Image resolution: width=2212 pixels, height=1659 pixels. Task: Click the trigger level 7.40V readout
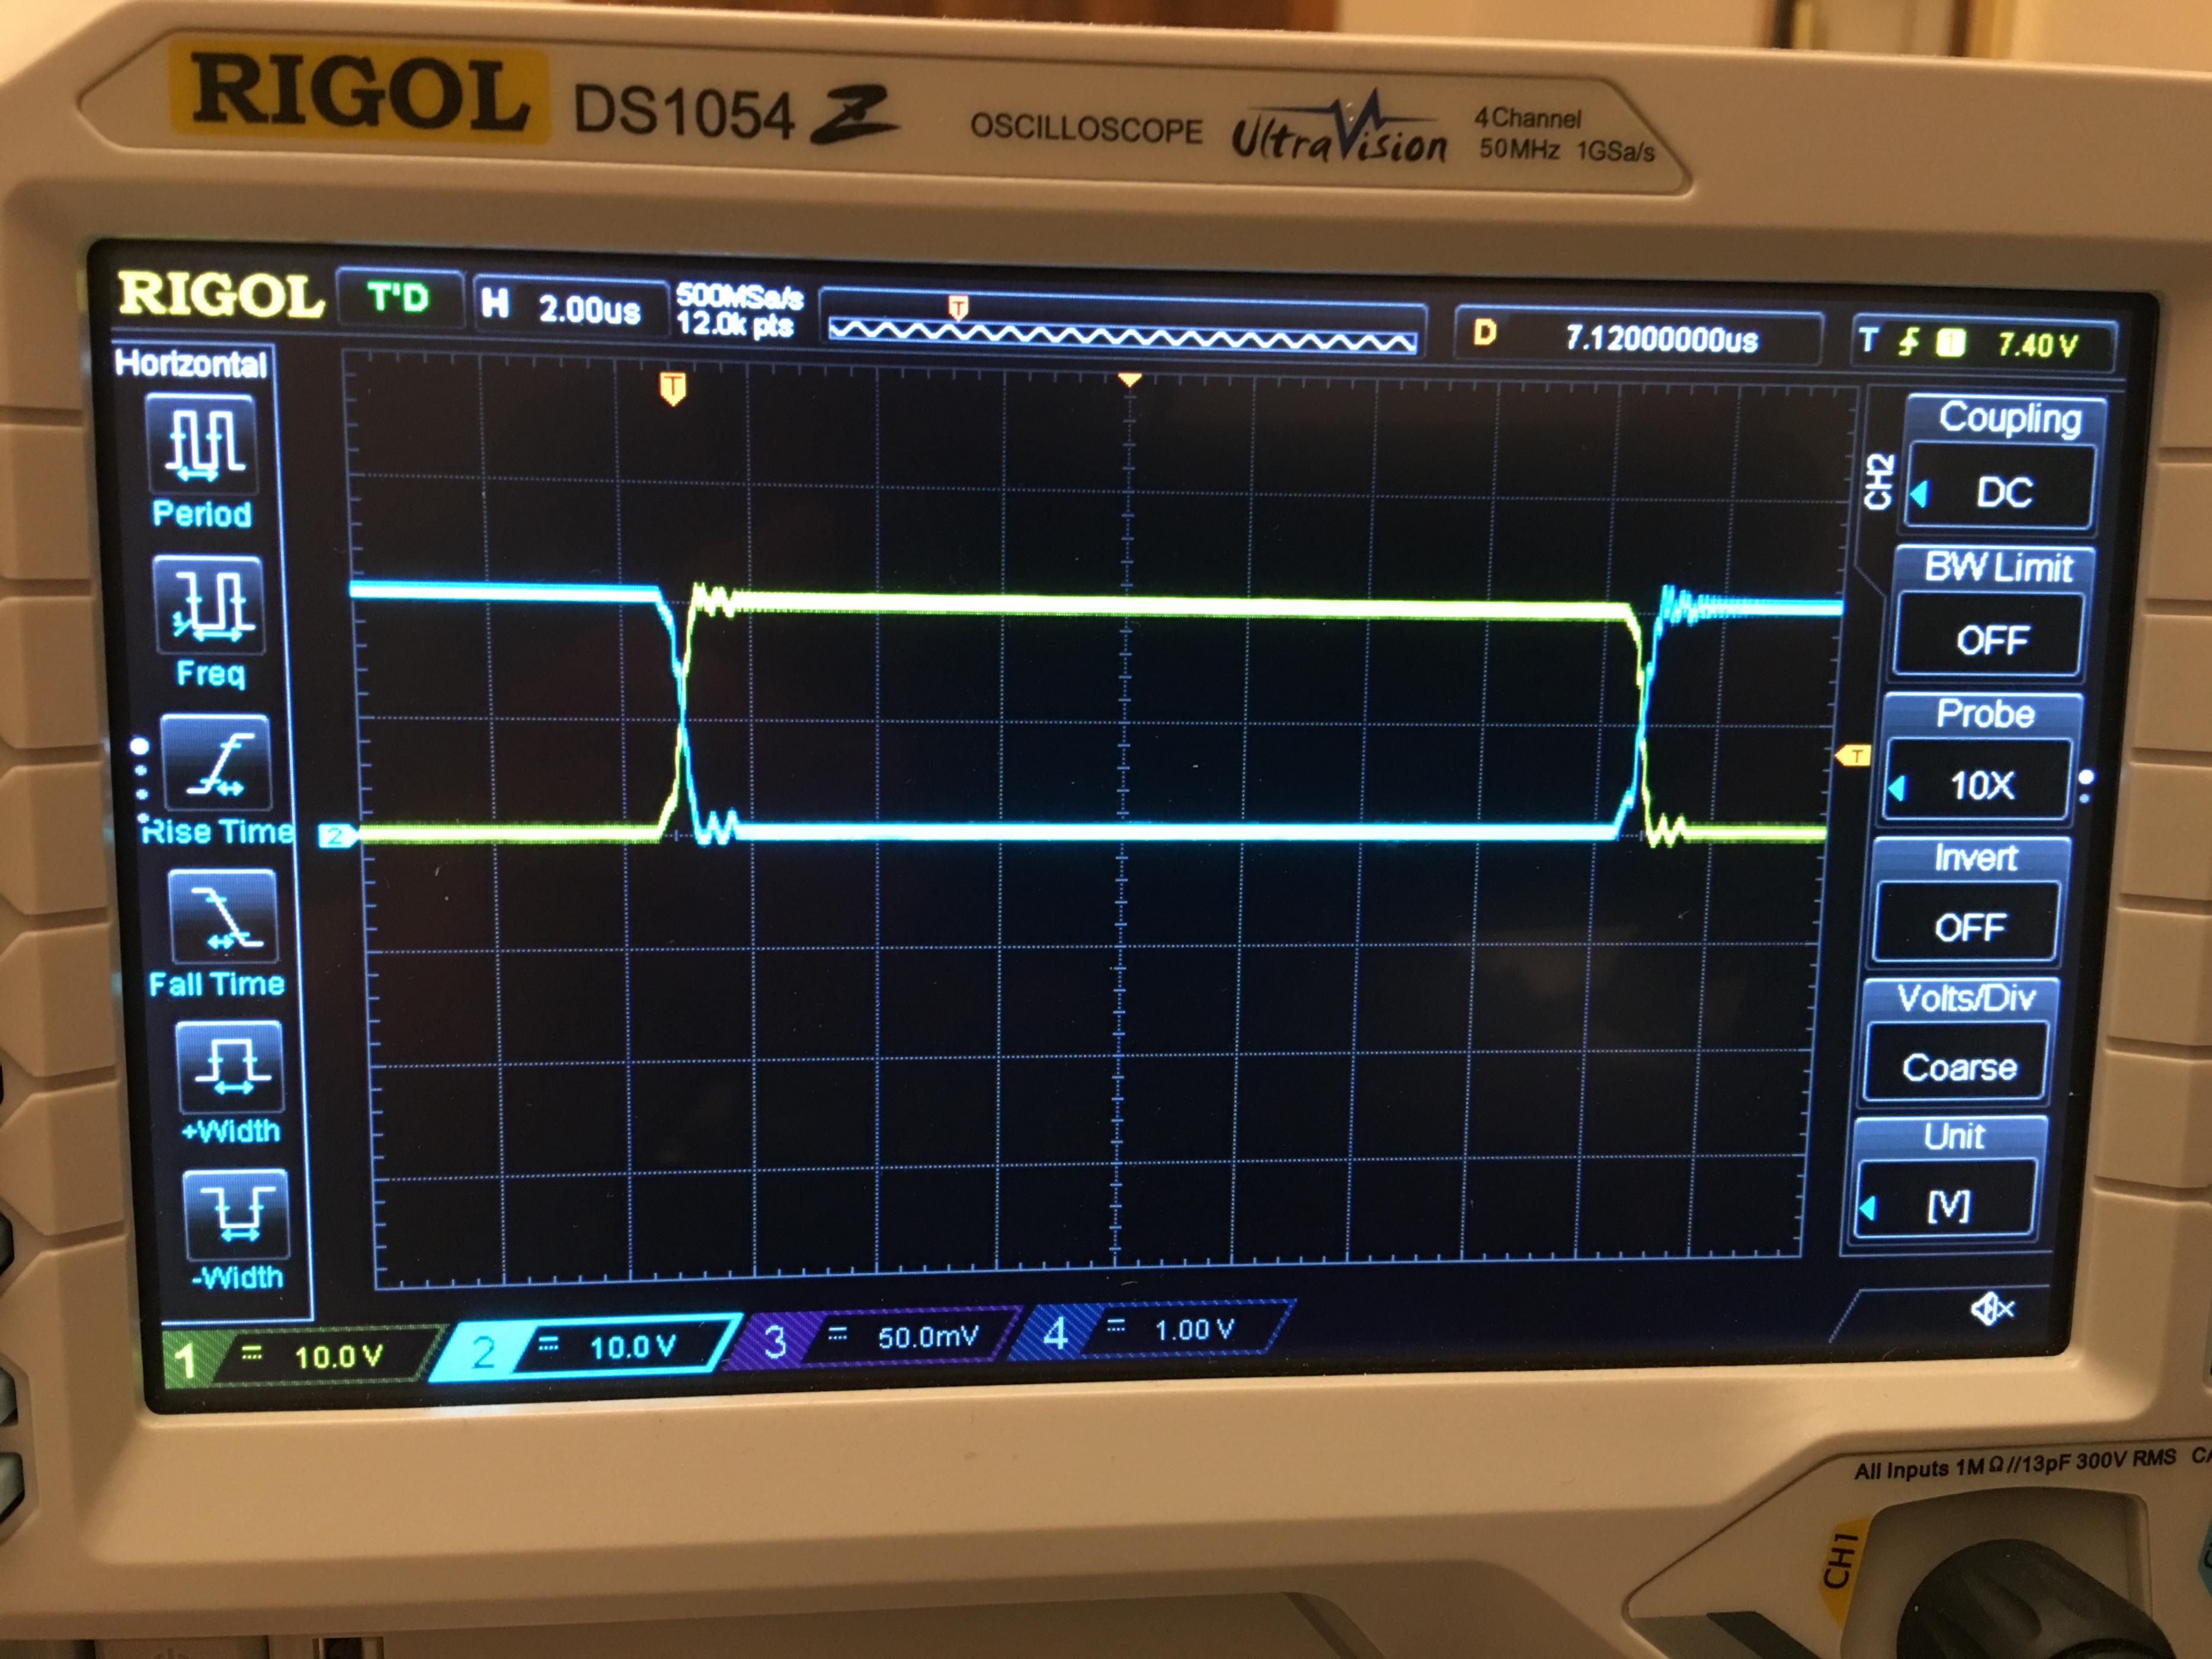(x=1984, y=344)
